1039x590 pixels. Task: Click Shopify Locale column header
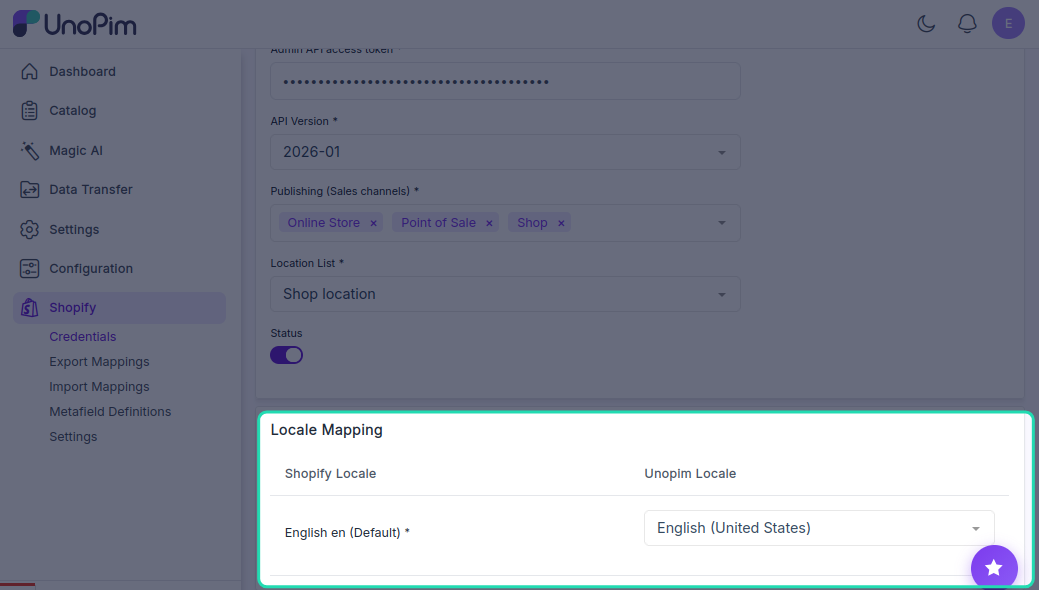331,474
